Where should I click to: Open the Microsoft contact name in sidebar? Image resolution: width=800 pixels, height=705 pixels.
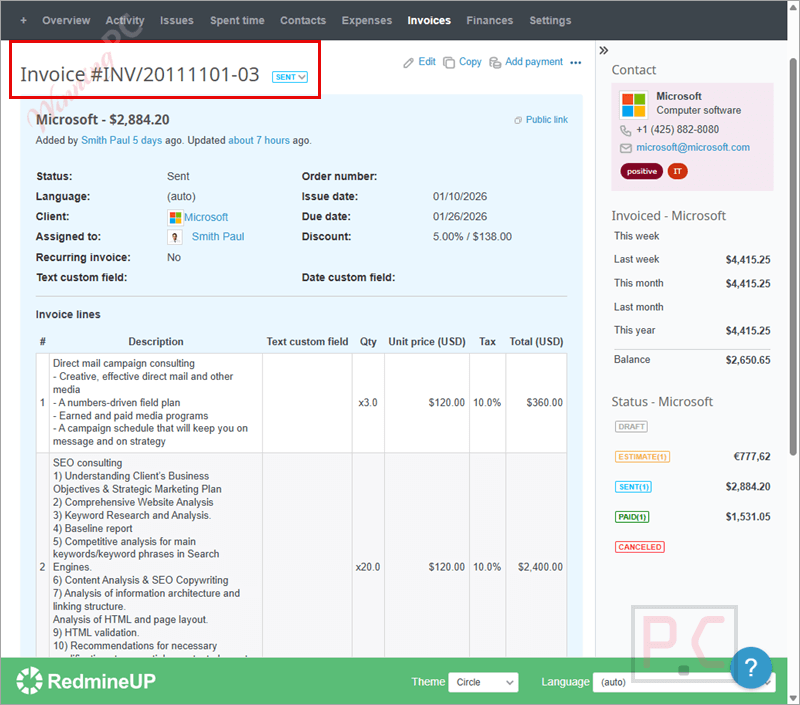(x=679, y=96)
